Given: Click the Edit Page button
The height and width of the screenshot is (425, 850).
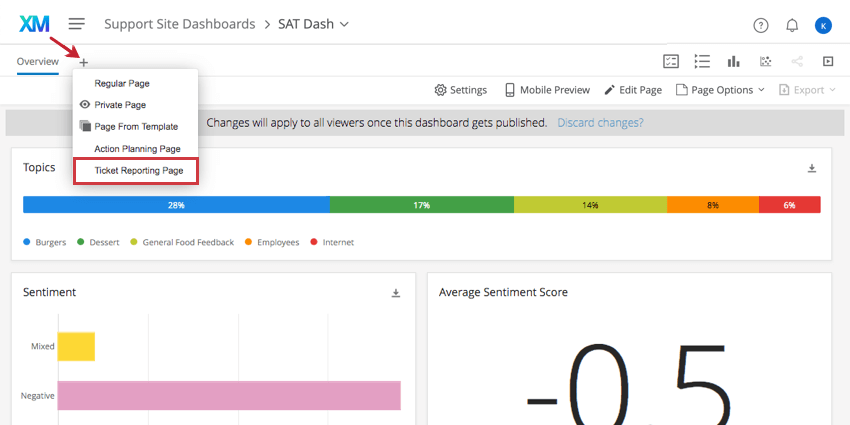Looking at the screenshot, I should (633, 90).
